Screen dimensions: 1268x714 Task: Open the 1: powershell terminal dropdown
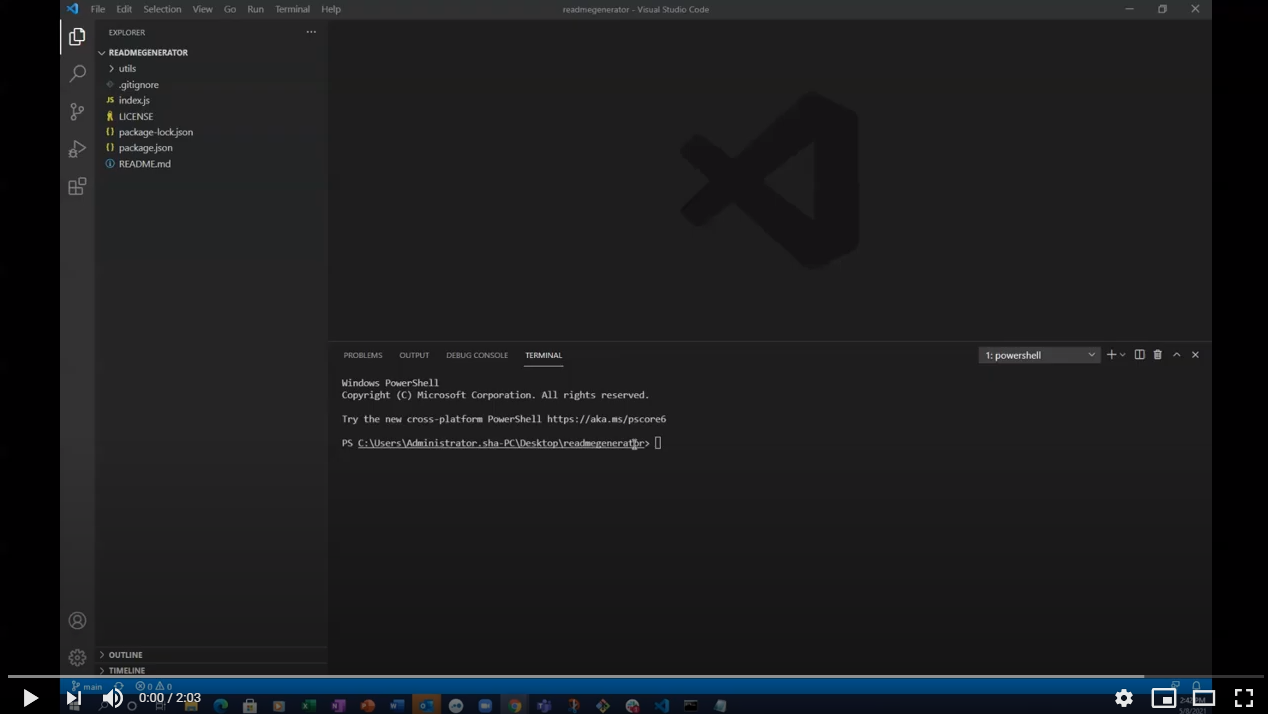point(1039,355)
